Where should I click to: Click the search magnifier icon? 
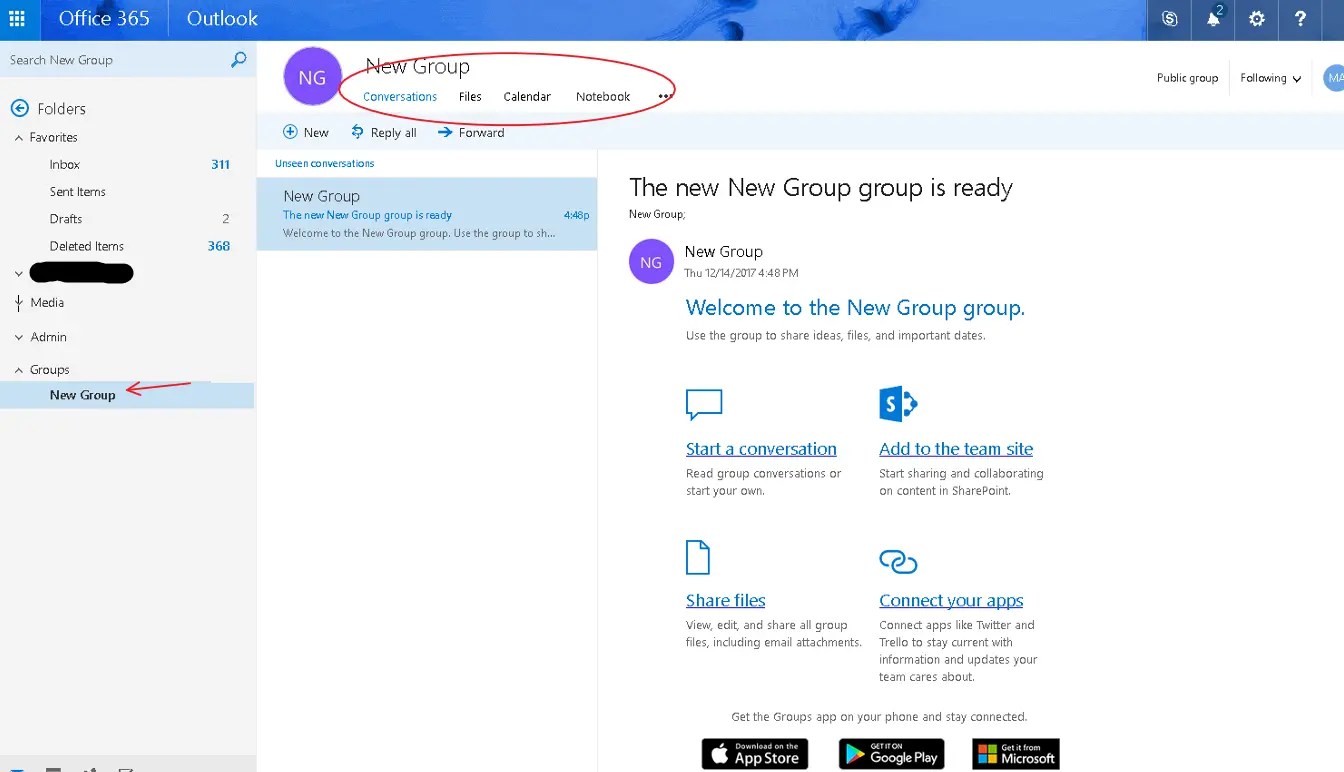pos(236,59)
